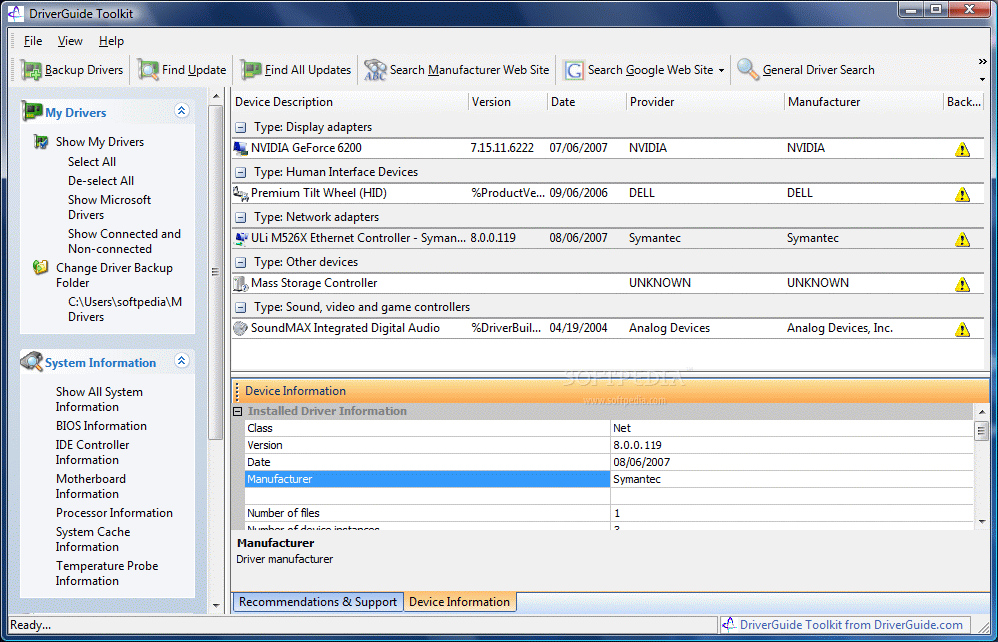Open the View menu
The height and width of the screenshot is (642, 998).
[x=70, y=41]
